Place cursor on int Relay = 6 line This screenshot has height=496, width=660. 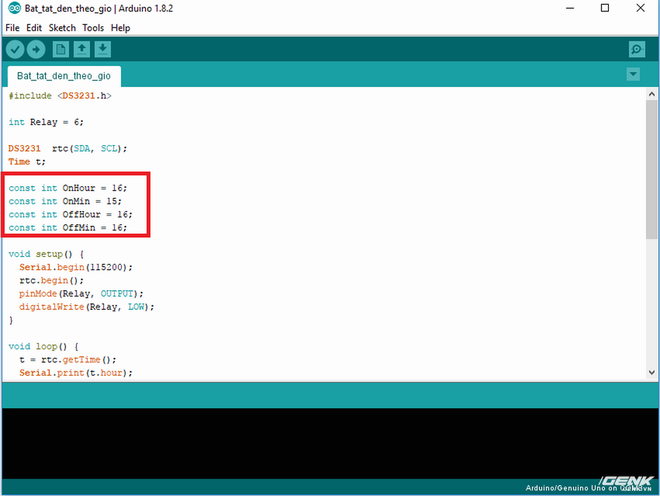46,122
